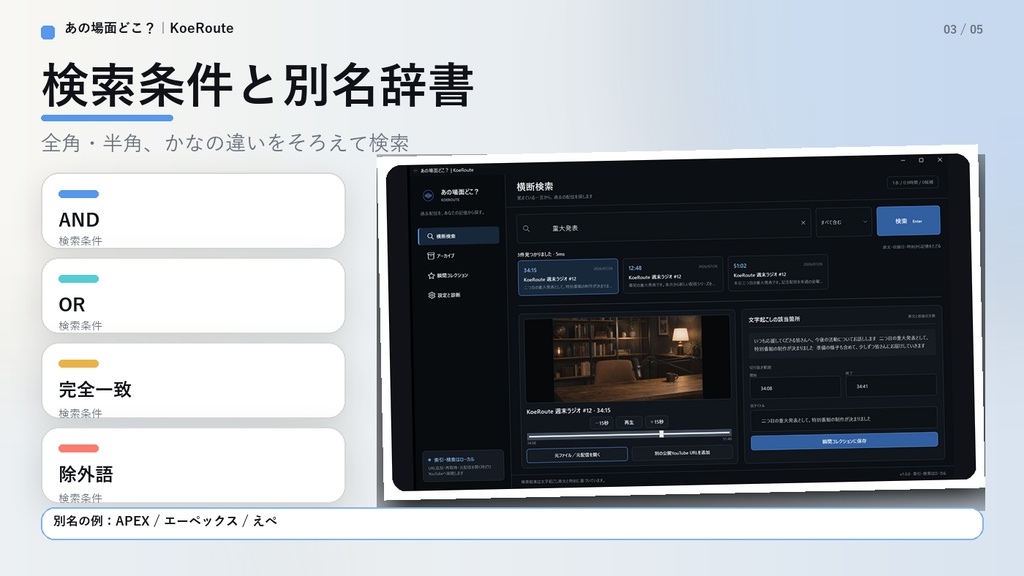Click the blue square logo beside あの場面どこ？
Image resolution: width=1024 pixels, height=576 pixels.
click(48, 32)
